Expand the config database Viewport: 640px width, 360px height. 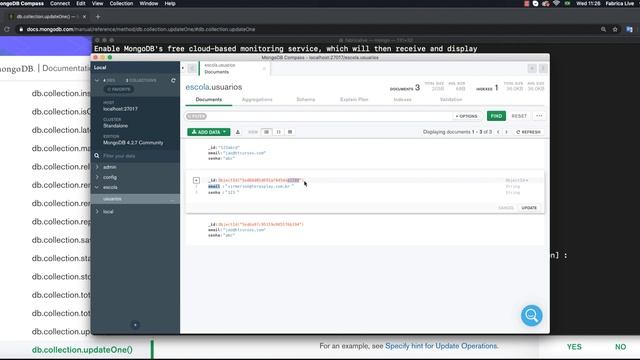pyautogui.click(x=97, y=177)
